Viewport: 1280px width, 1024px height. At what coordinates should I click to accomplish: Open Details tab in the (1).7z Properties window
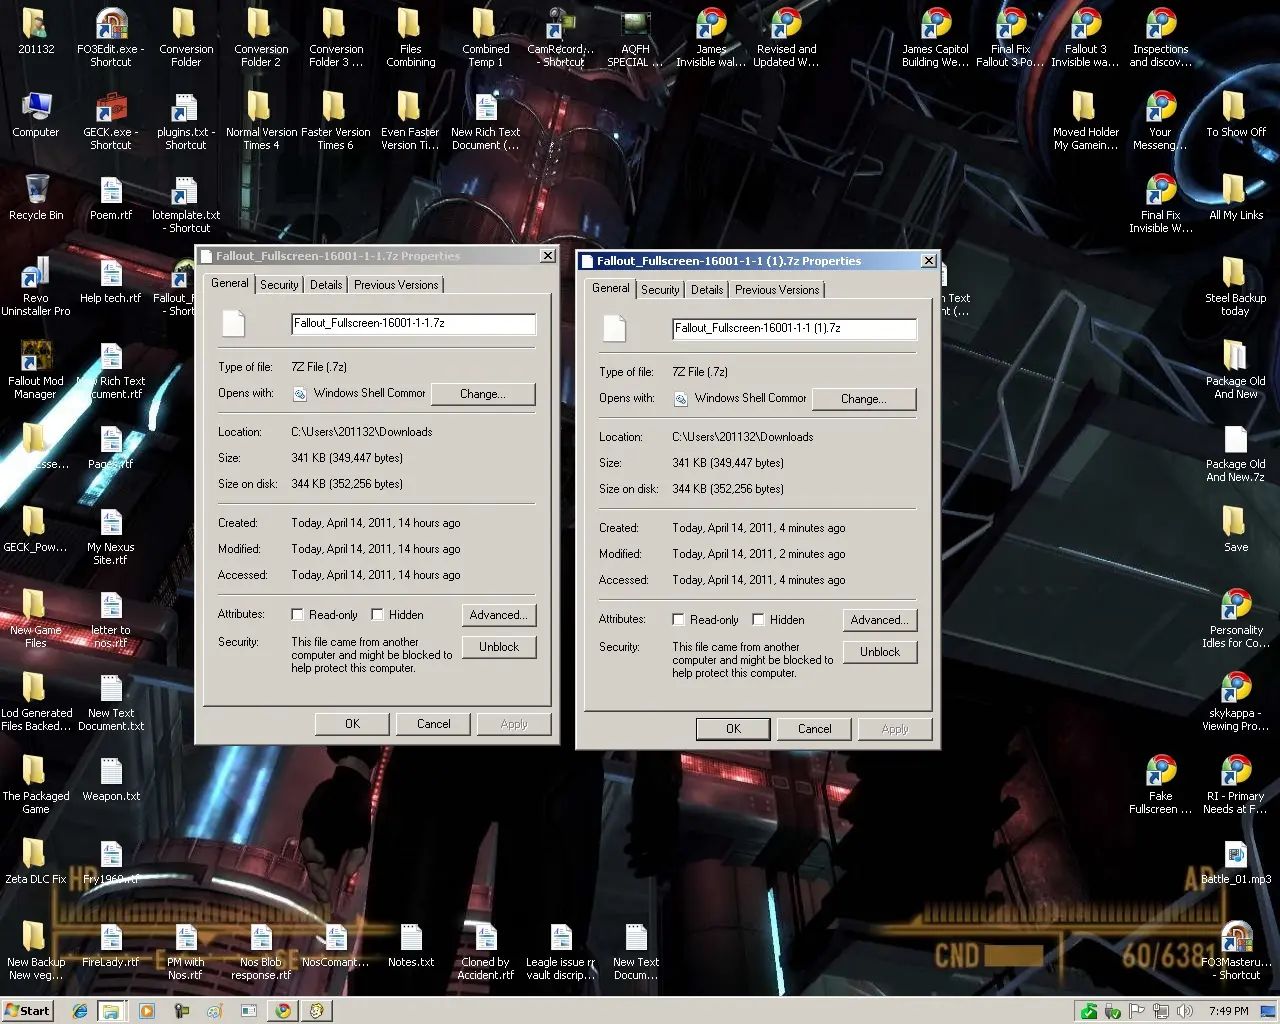[707, 290]
